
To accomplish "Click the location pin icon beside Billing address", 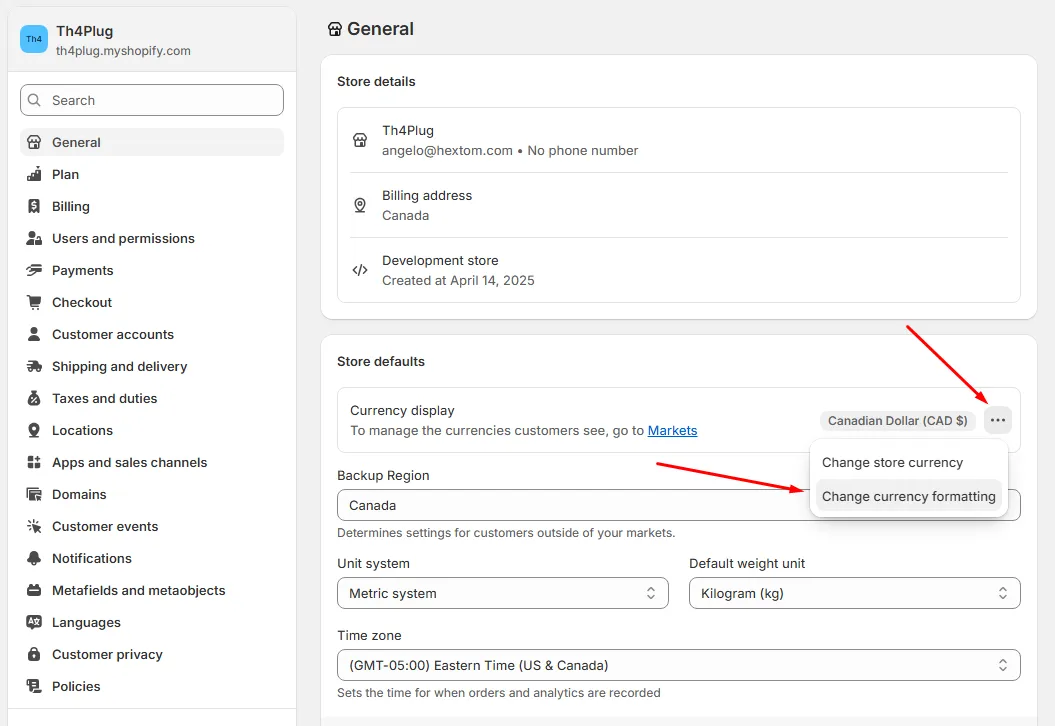I will pos(360,205).
